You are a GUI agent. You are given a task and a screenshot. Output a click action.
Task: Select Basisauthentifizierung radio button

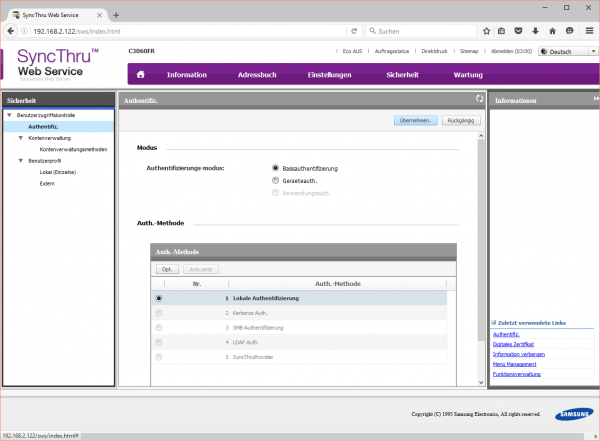pos(275,168)
